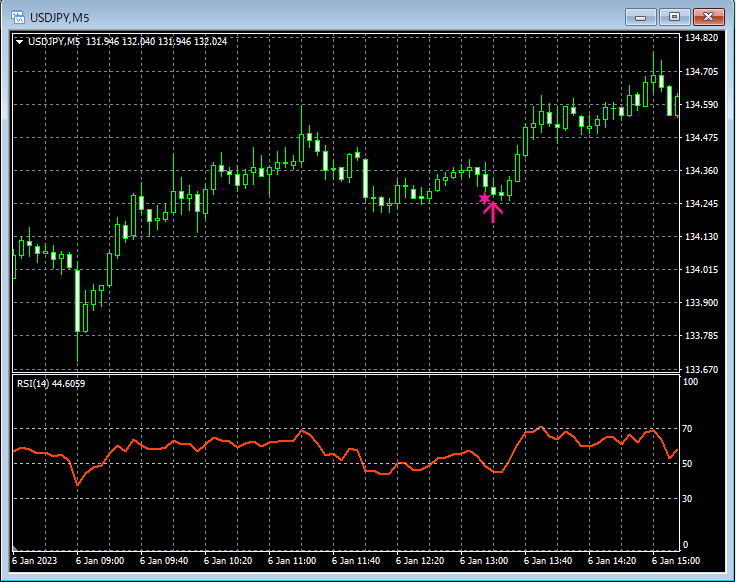The width and height of the screenshot is (737, 582).
Task: Open the triangle dropdown beside USDJPY,M5 chart label
Action: (x=20, y=41)
